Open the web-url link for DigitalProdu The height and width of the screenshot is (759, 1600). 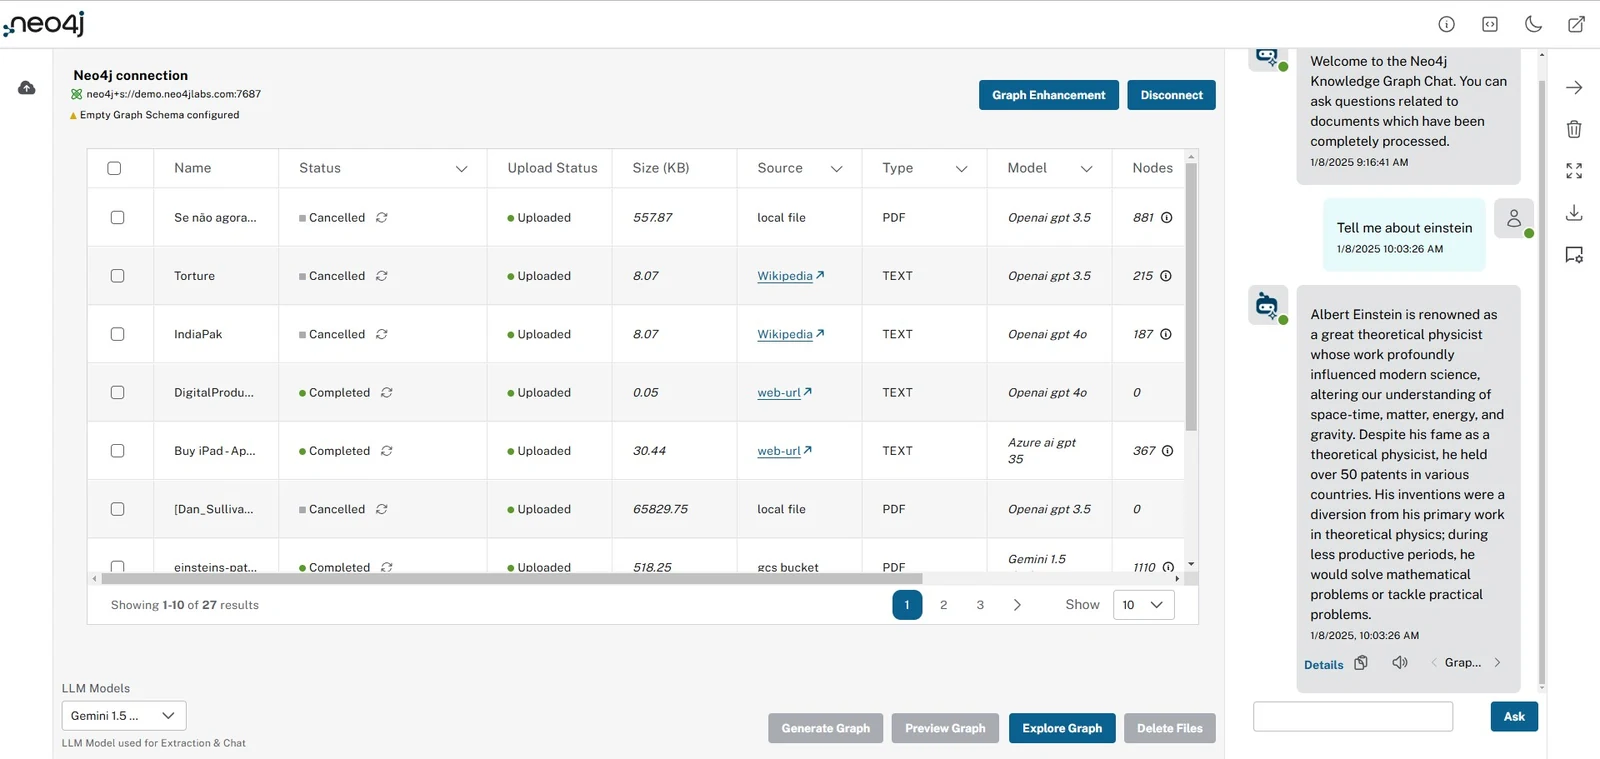[x=784, y=393]
